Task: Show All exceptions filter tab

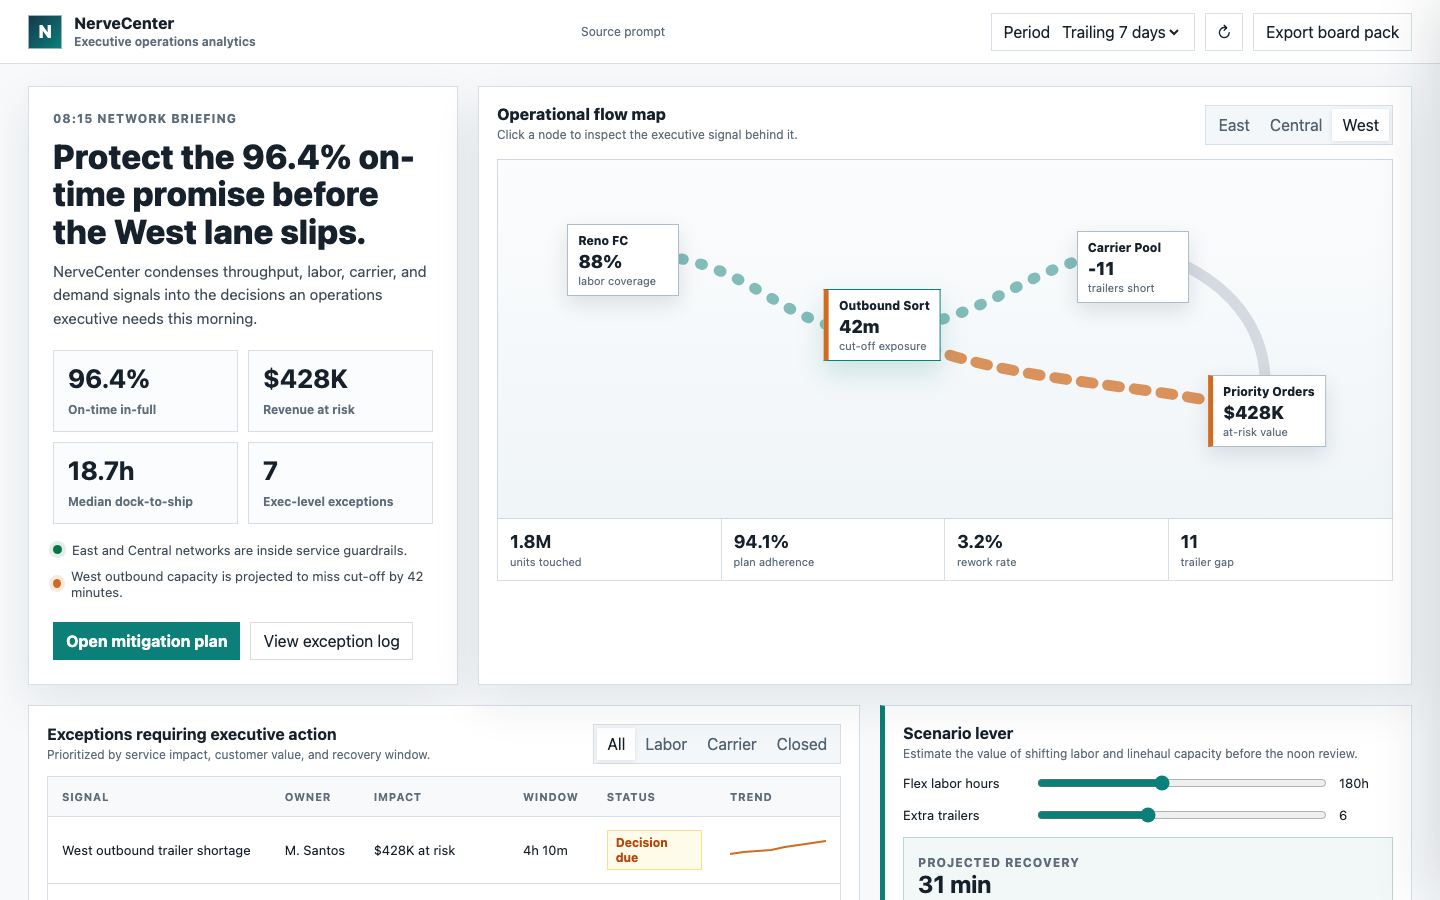Action: pos(616,744)
